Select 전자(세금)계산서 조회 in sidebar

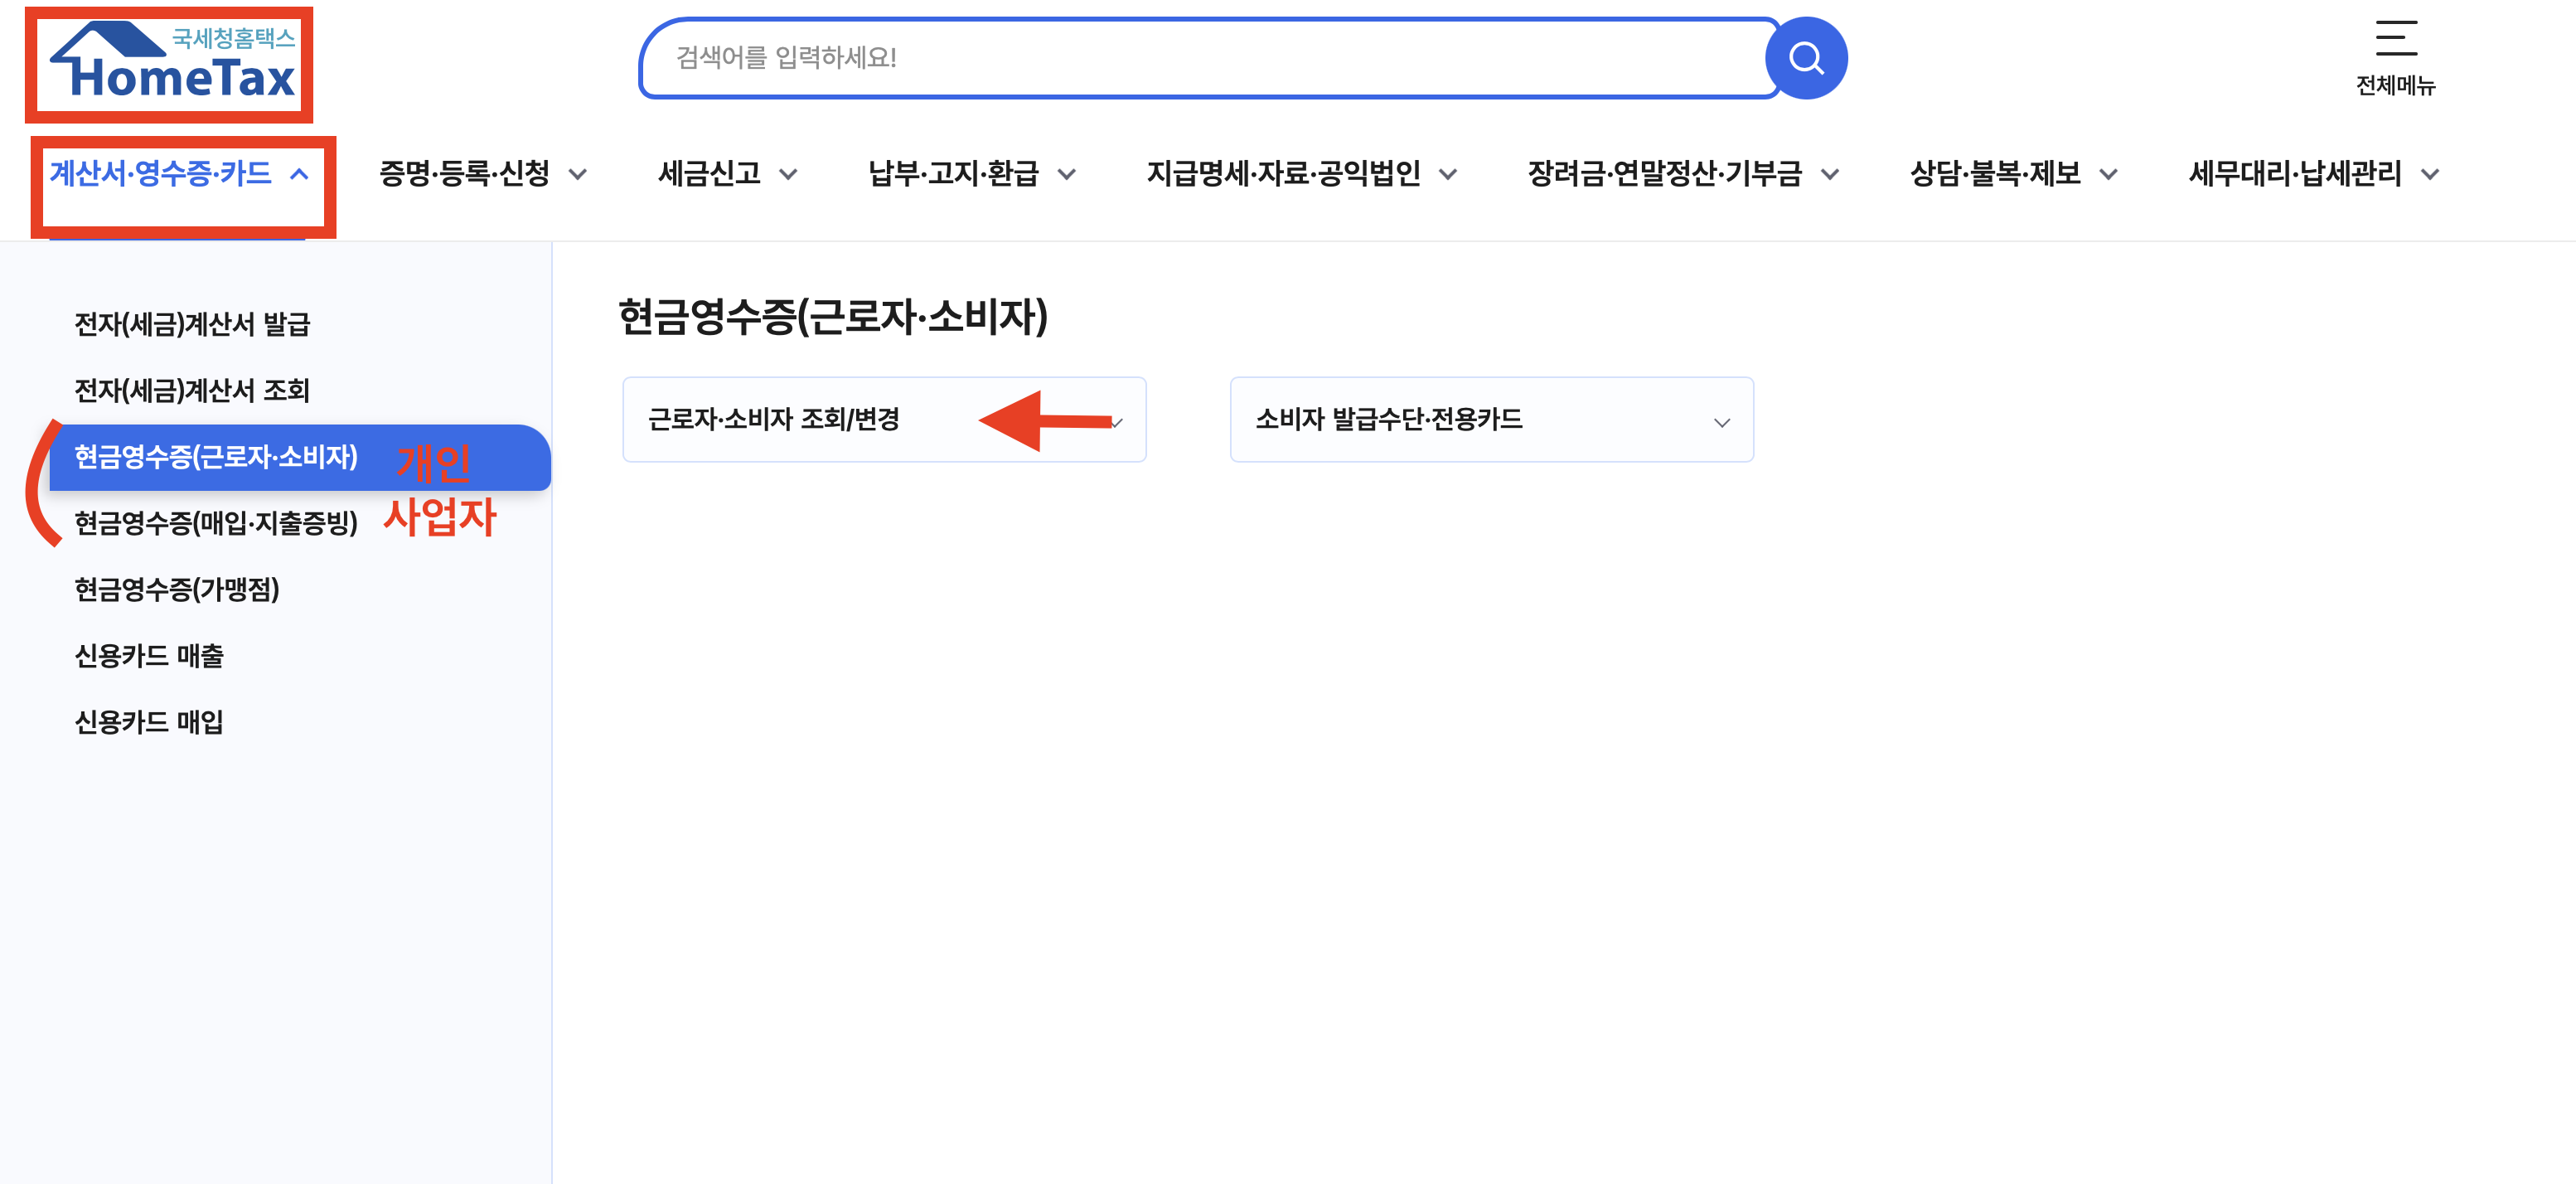[x=192, y=390]
